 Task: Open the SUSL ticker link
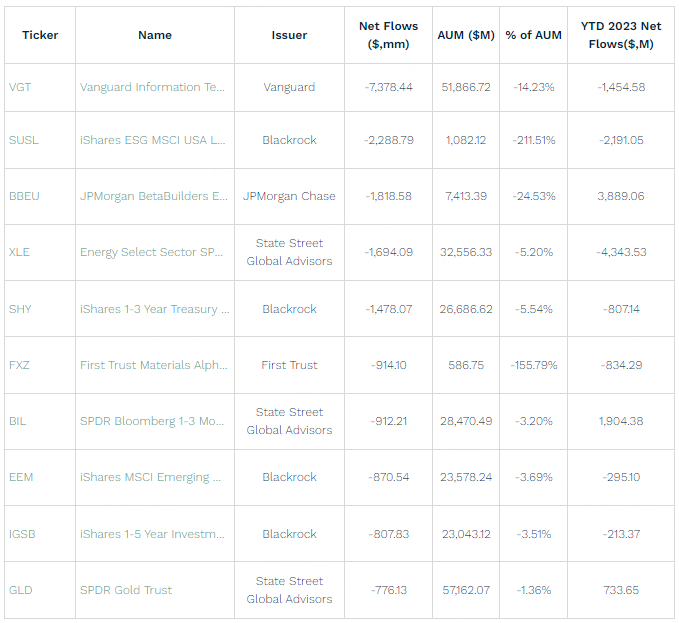pyautogui.click(x=23, y=140)
